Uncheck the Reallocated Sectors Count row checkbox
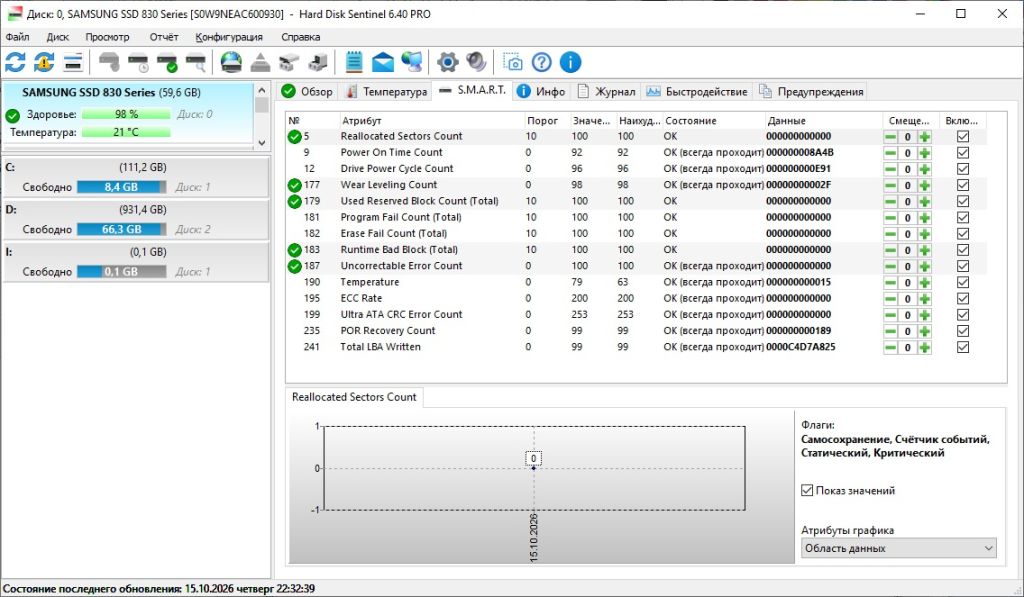The width and height of the screenshot is (1024, 597). pos(963,137)
